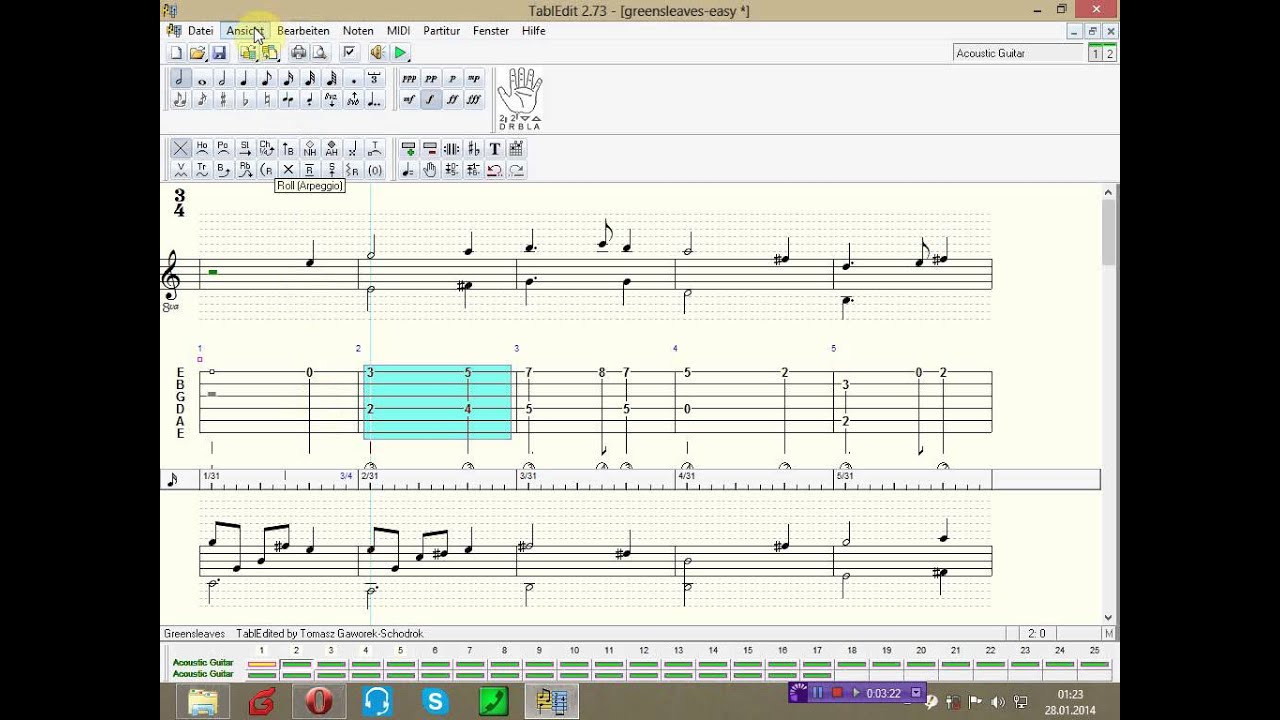Toggle the dotted note button
Viewport: 1280px width, 720px height.
click(353, 79)
